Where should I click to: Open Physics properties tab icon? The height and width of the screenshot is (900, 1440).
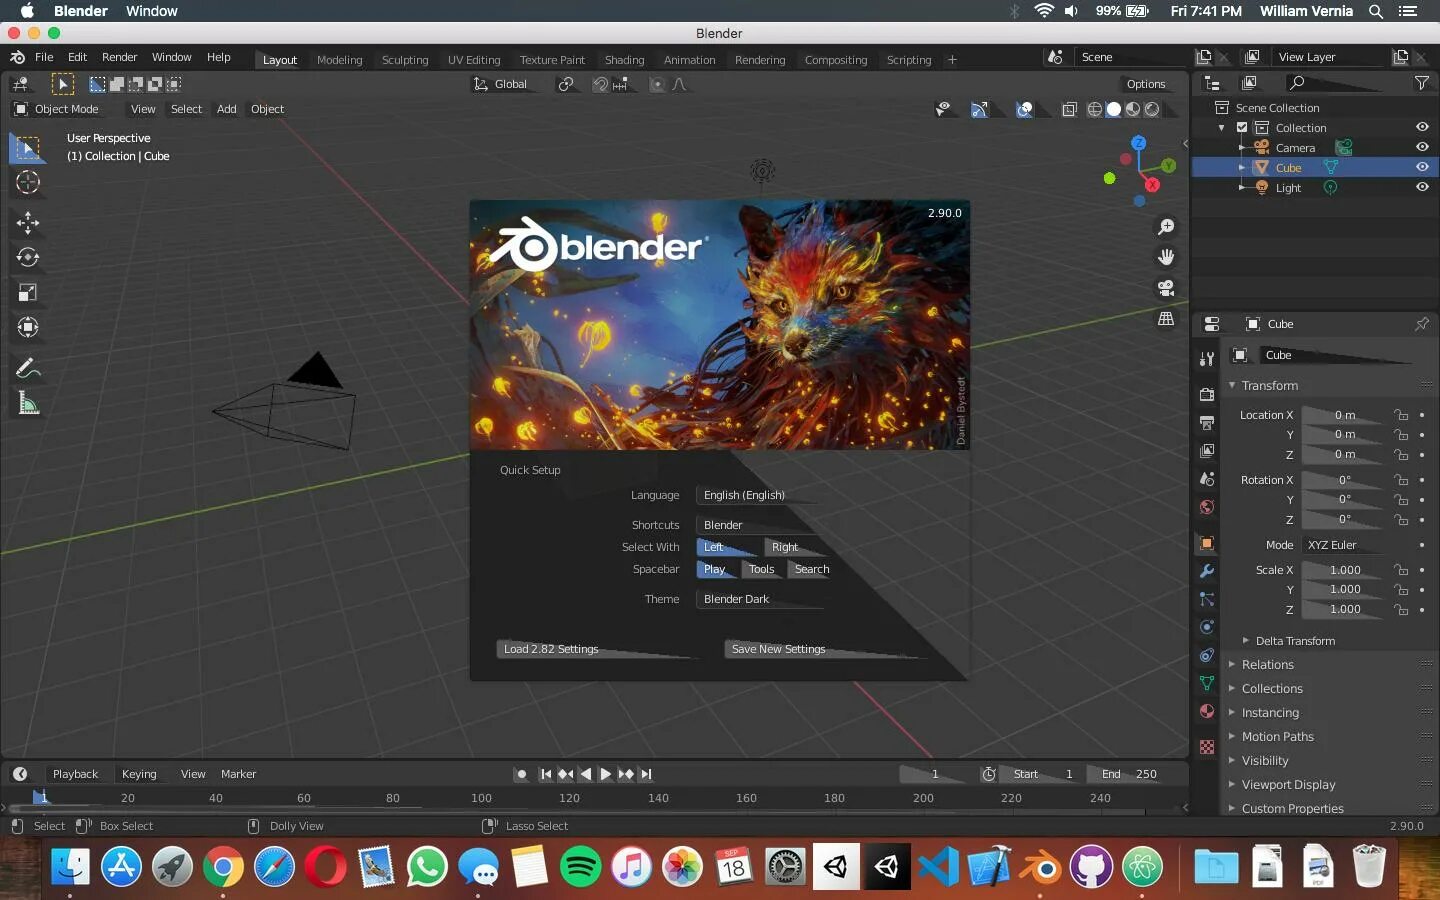(x=1207, y=627)
